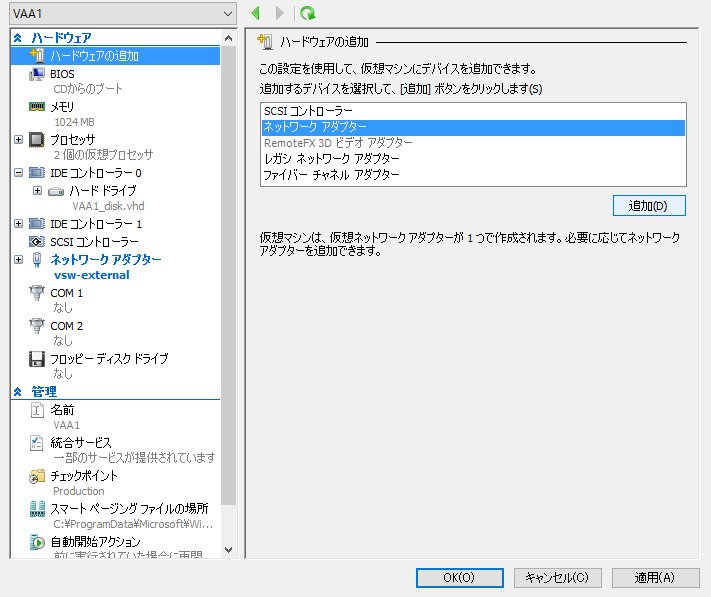Click the grey forward arrow icon
This screenshot has width=711, height=597.
pyautogui.click(x=280, y=13)
